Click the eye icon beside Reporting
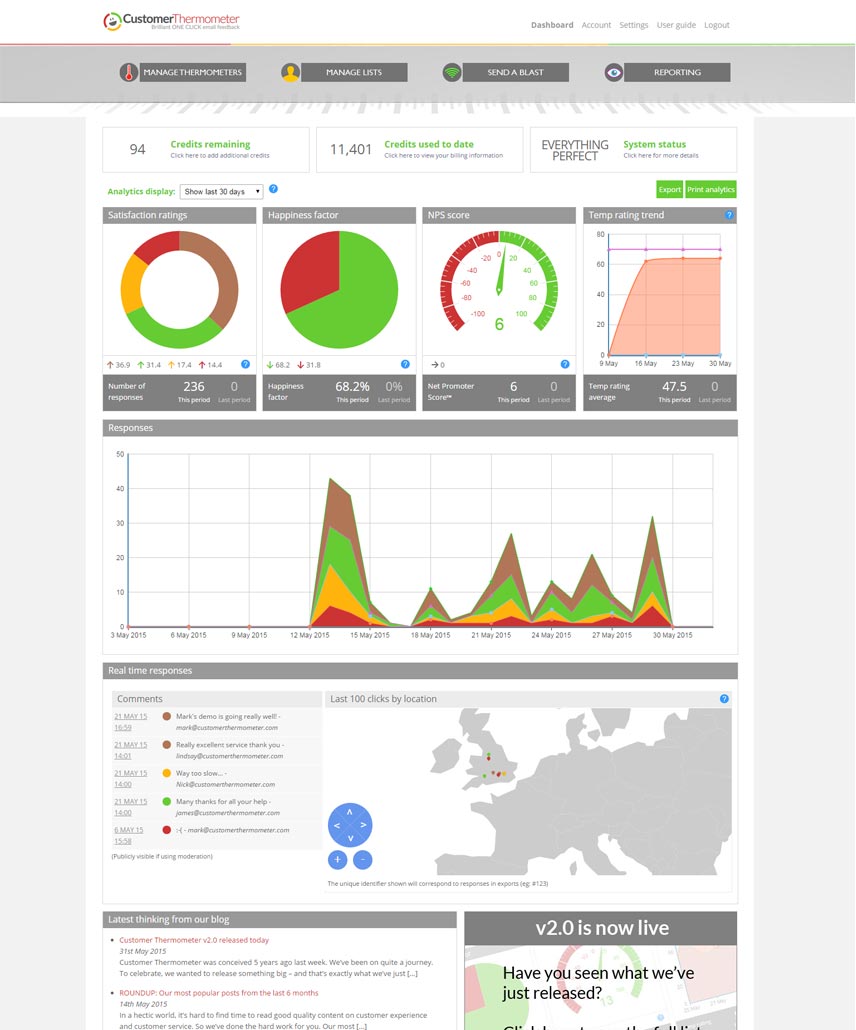856x1030 pixels. tap(614, 72)
